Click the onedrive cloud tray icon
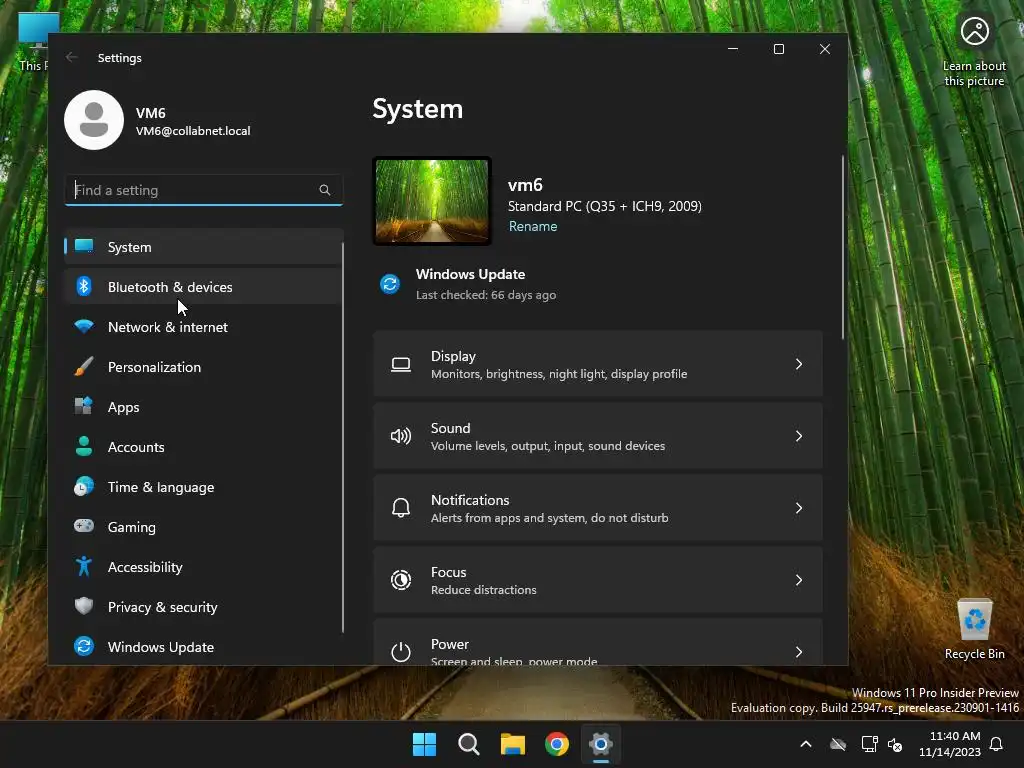Viewport: 1024px width, 768px height. point(838,744)
